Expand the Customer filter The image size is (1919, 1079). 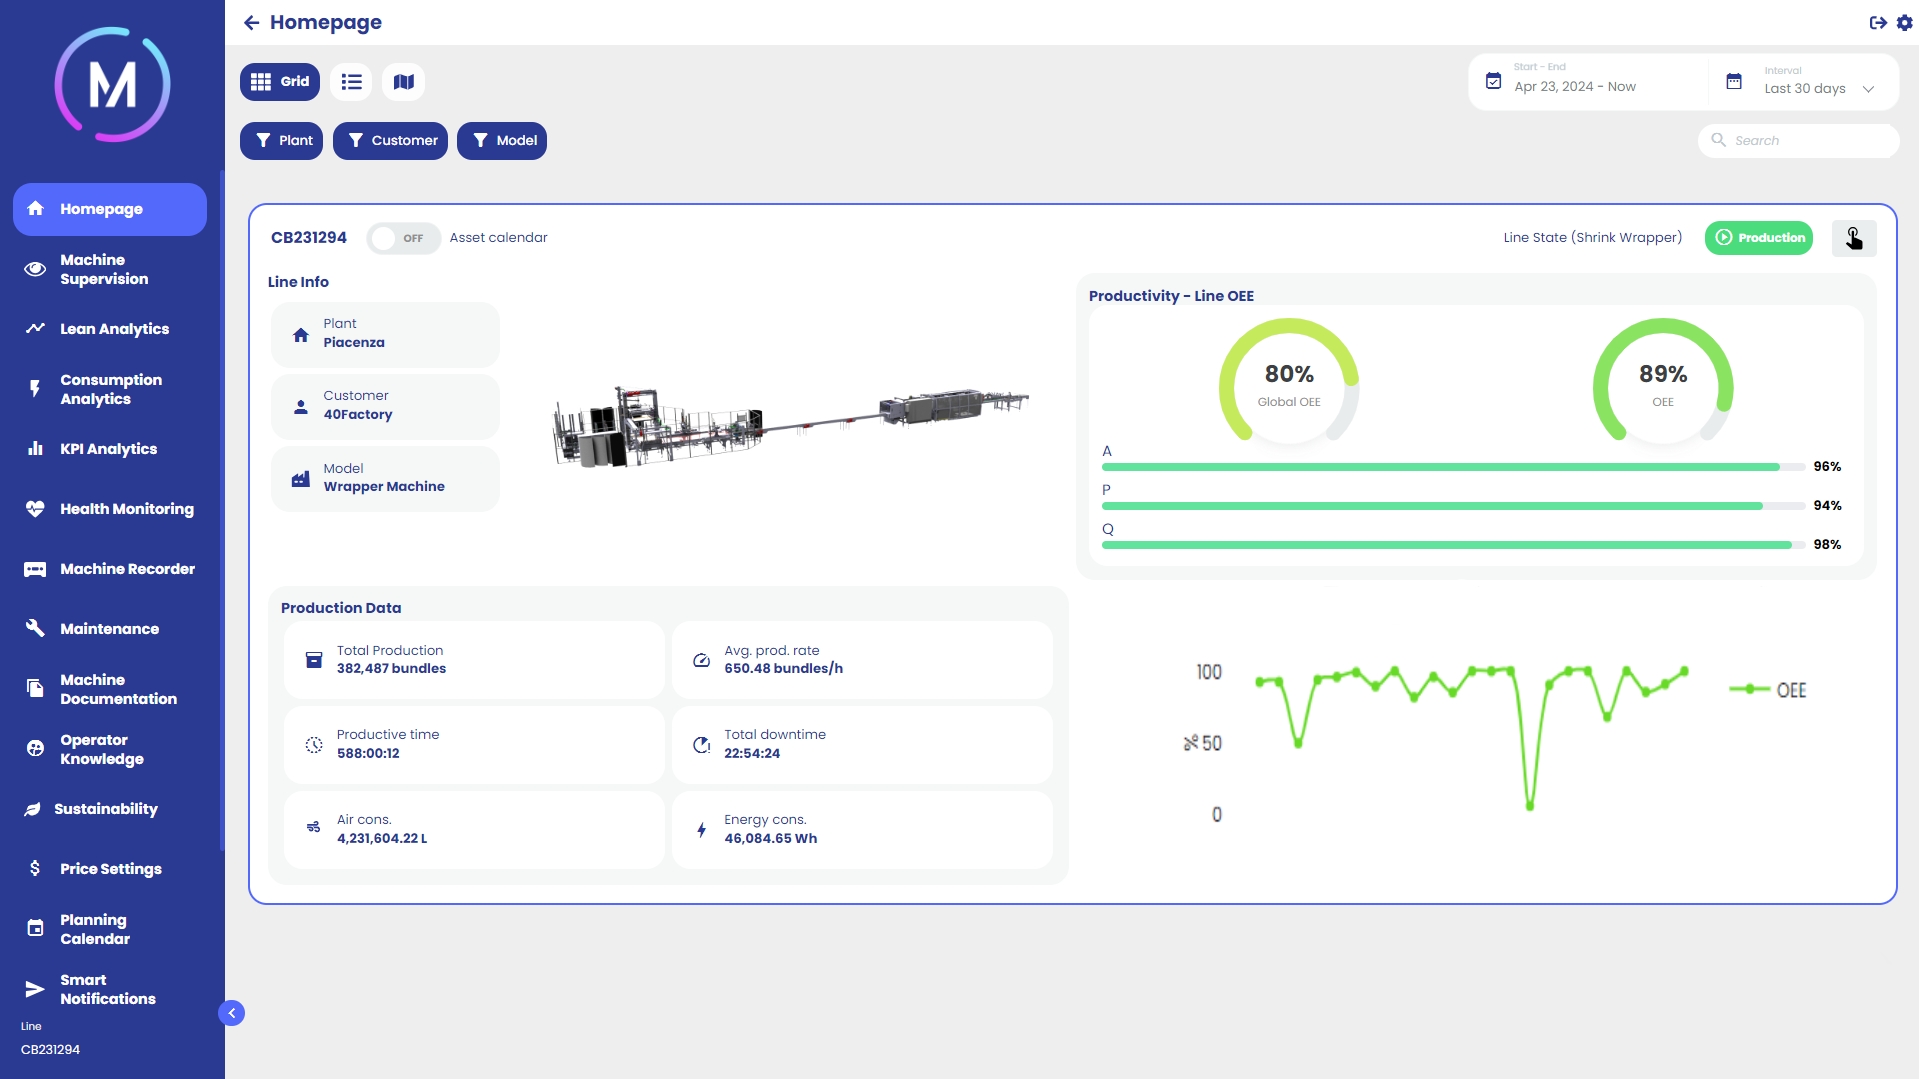click(390, 141)
